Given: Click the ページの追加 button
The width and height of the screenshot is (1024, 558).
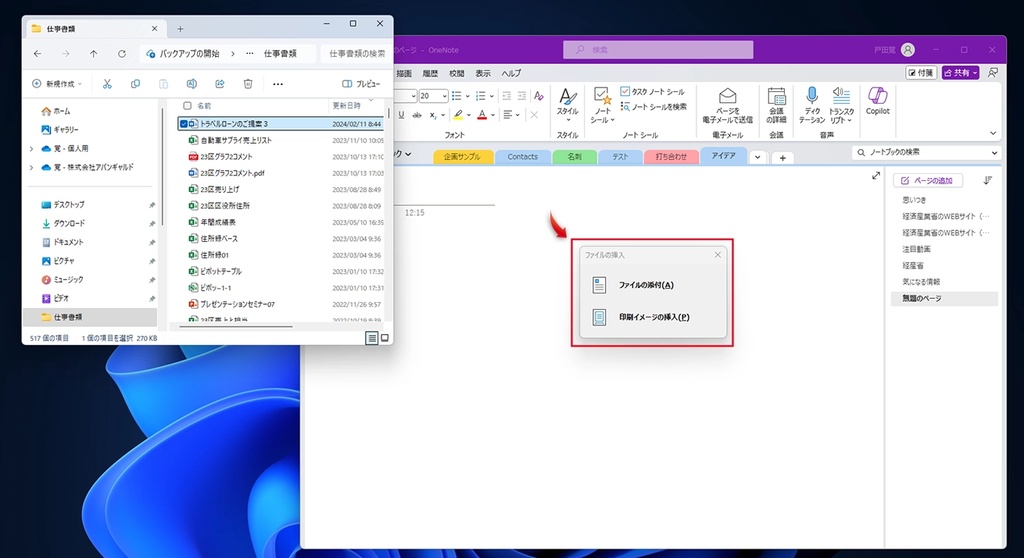Looking at the screenshot, I should click(927, 180).
